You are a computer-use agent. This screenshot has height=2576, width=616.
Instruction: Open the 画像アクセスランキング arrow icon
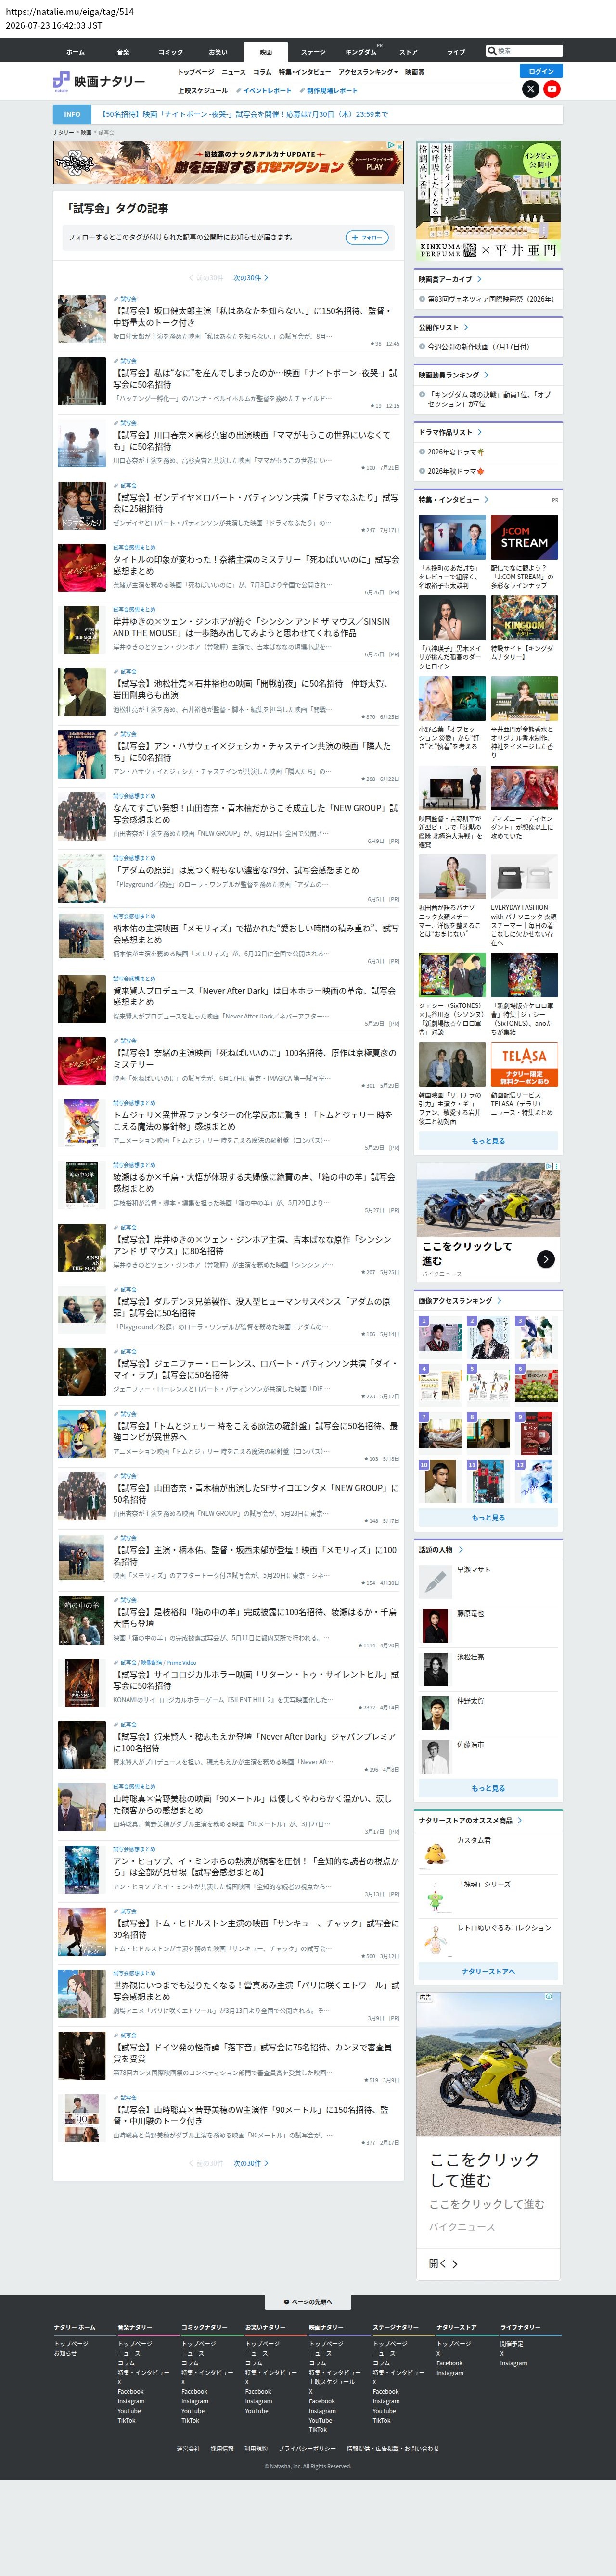(x=499, y=1301)
